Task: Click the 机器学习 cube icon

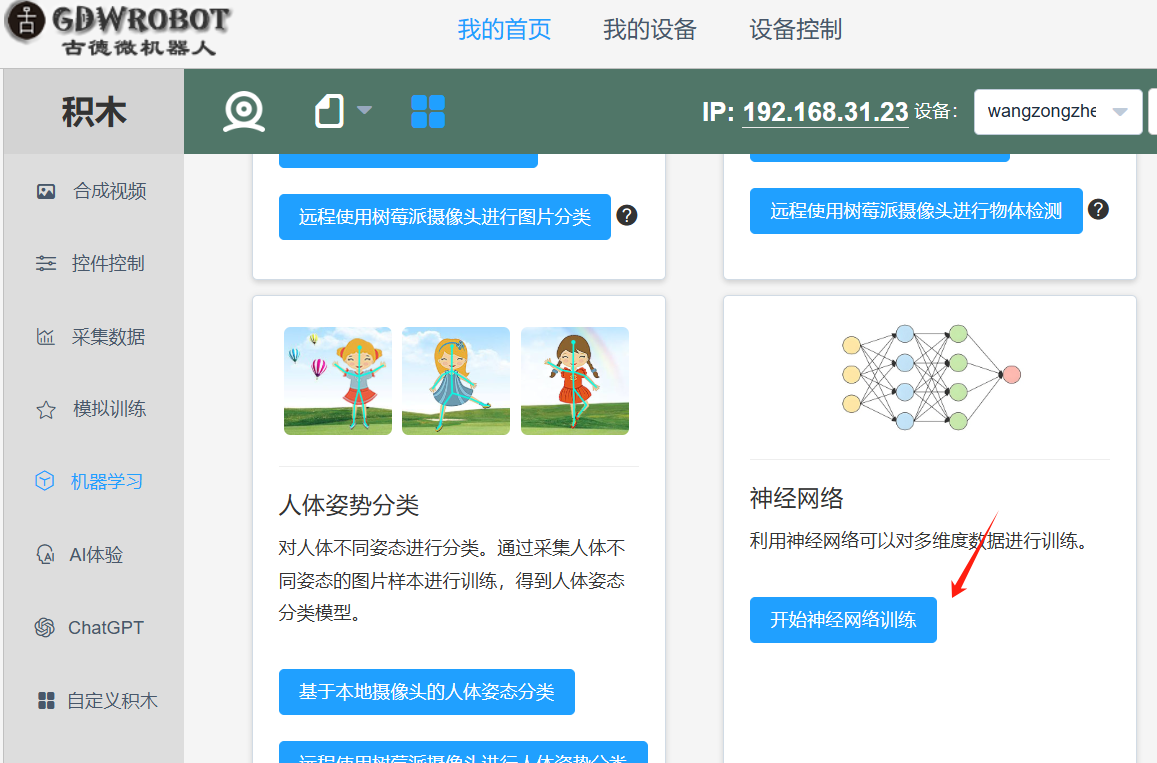Action: pyautogui.click(x=45, y=481)
